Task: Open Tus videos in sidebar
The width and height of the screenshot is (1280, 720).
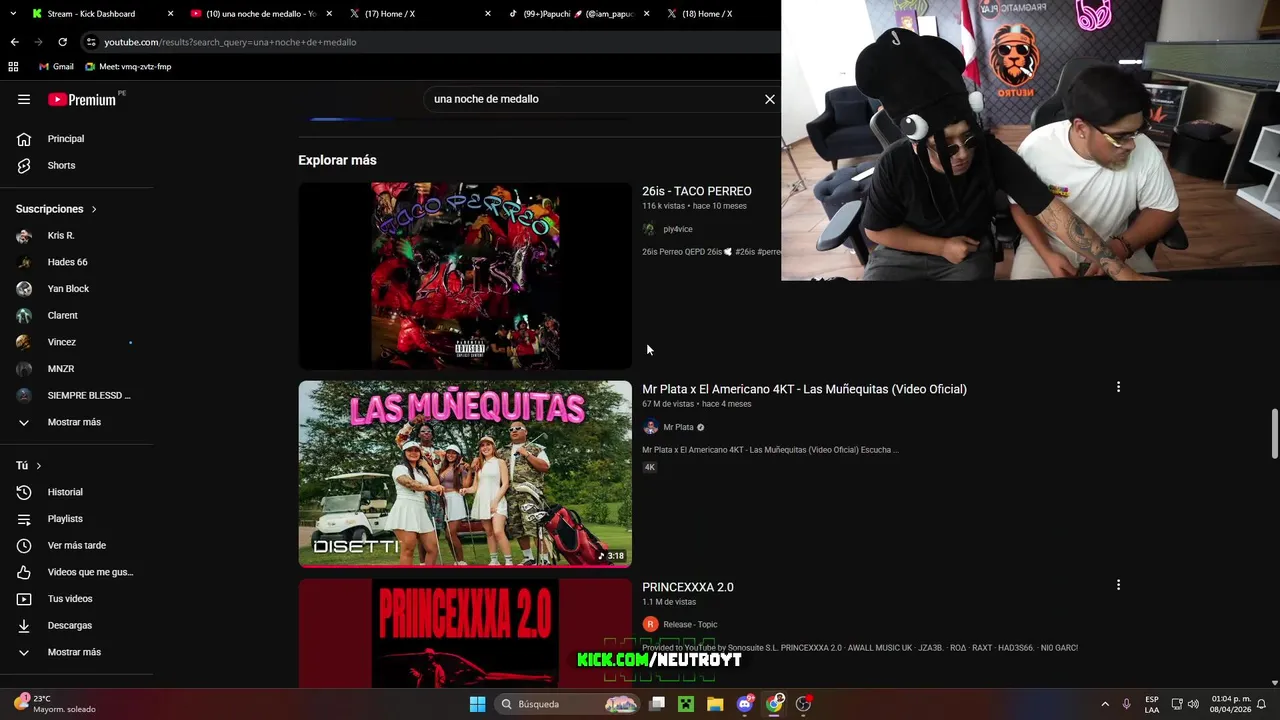Action: 70,599
